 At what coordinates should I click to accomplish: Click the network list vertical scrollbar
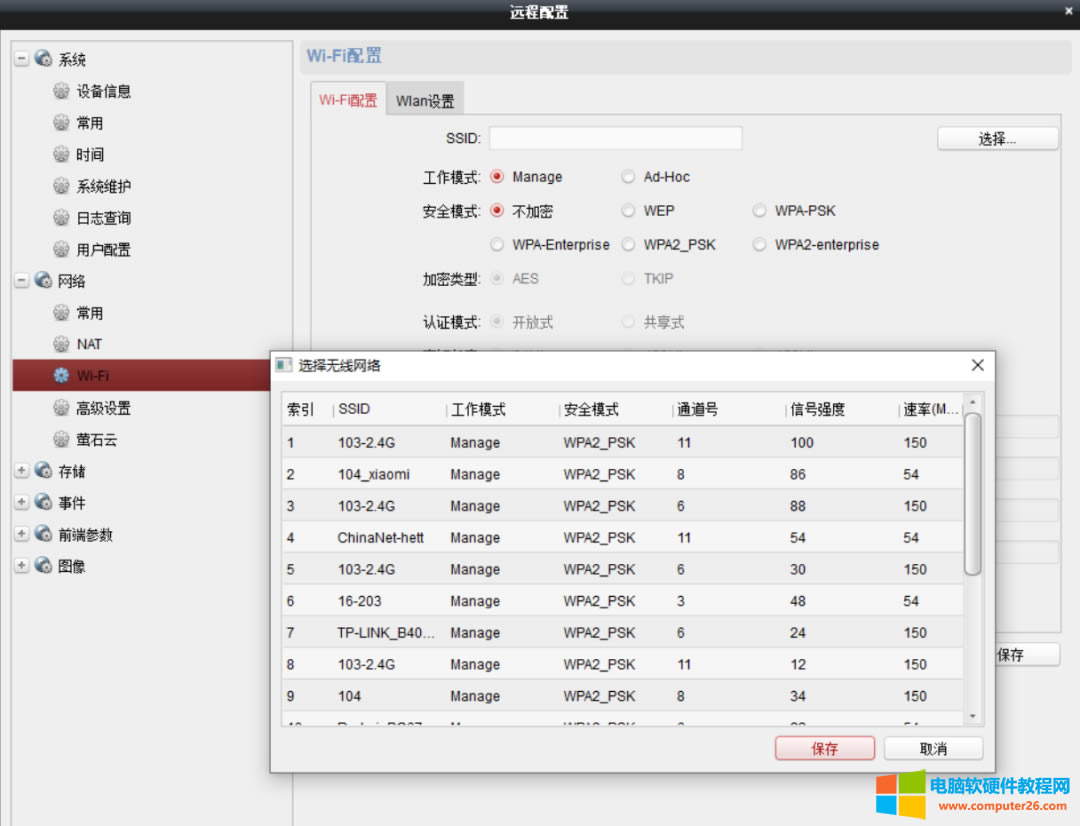pyautogui.click(x=972, y=495)
